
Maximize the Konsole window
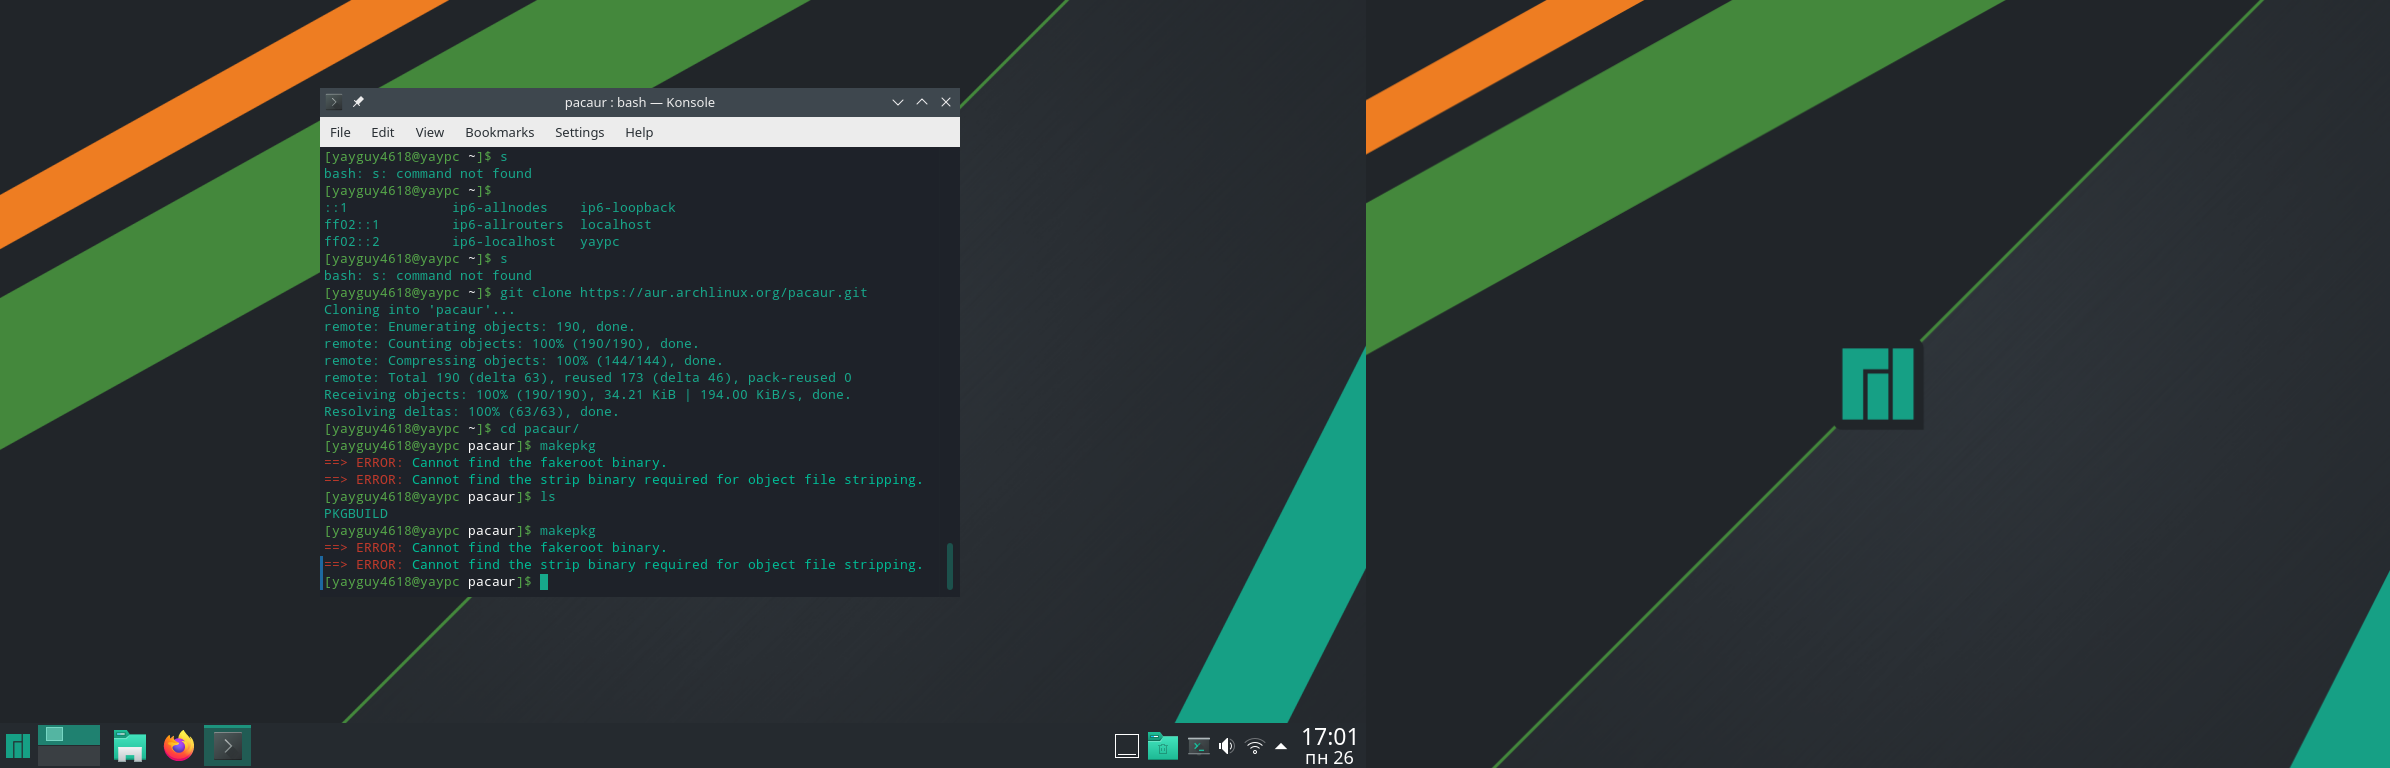922,102
